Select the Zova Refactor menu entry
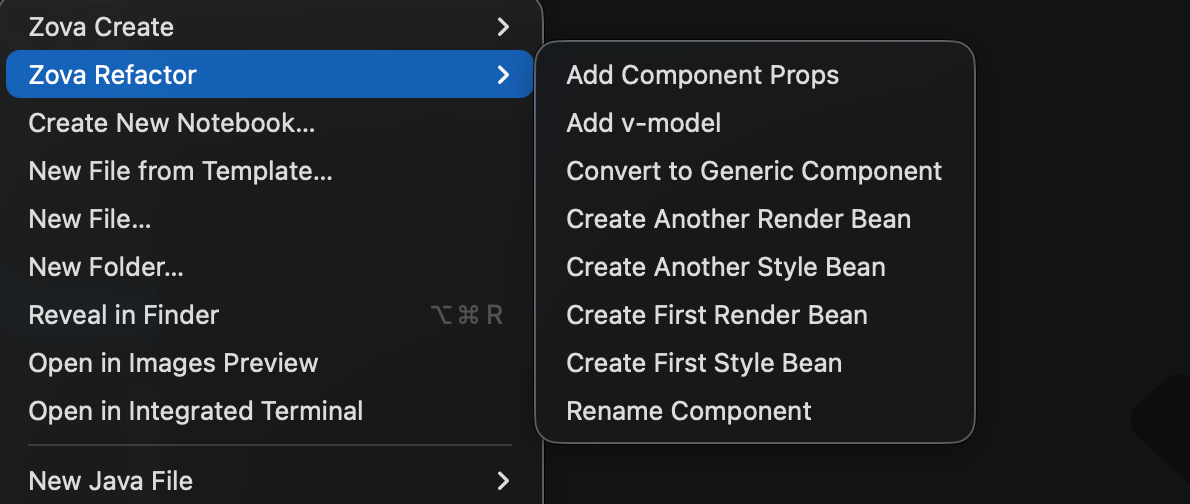1190x504 pixels. (113, 75)
